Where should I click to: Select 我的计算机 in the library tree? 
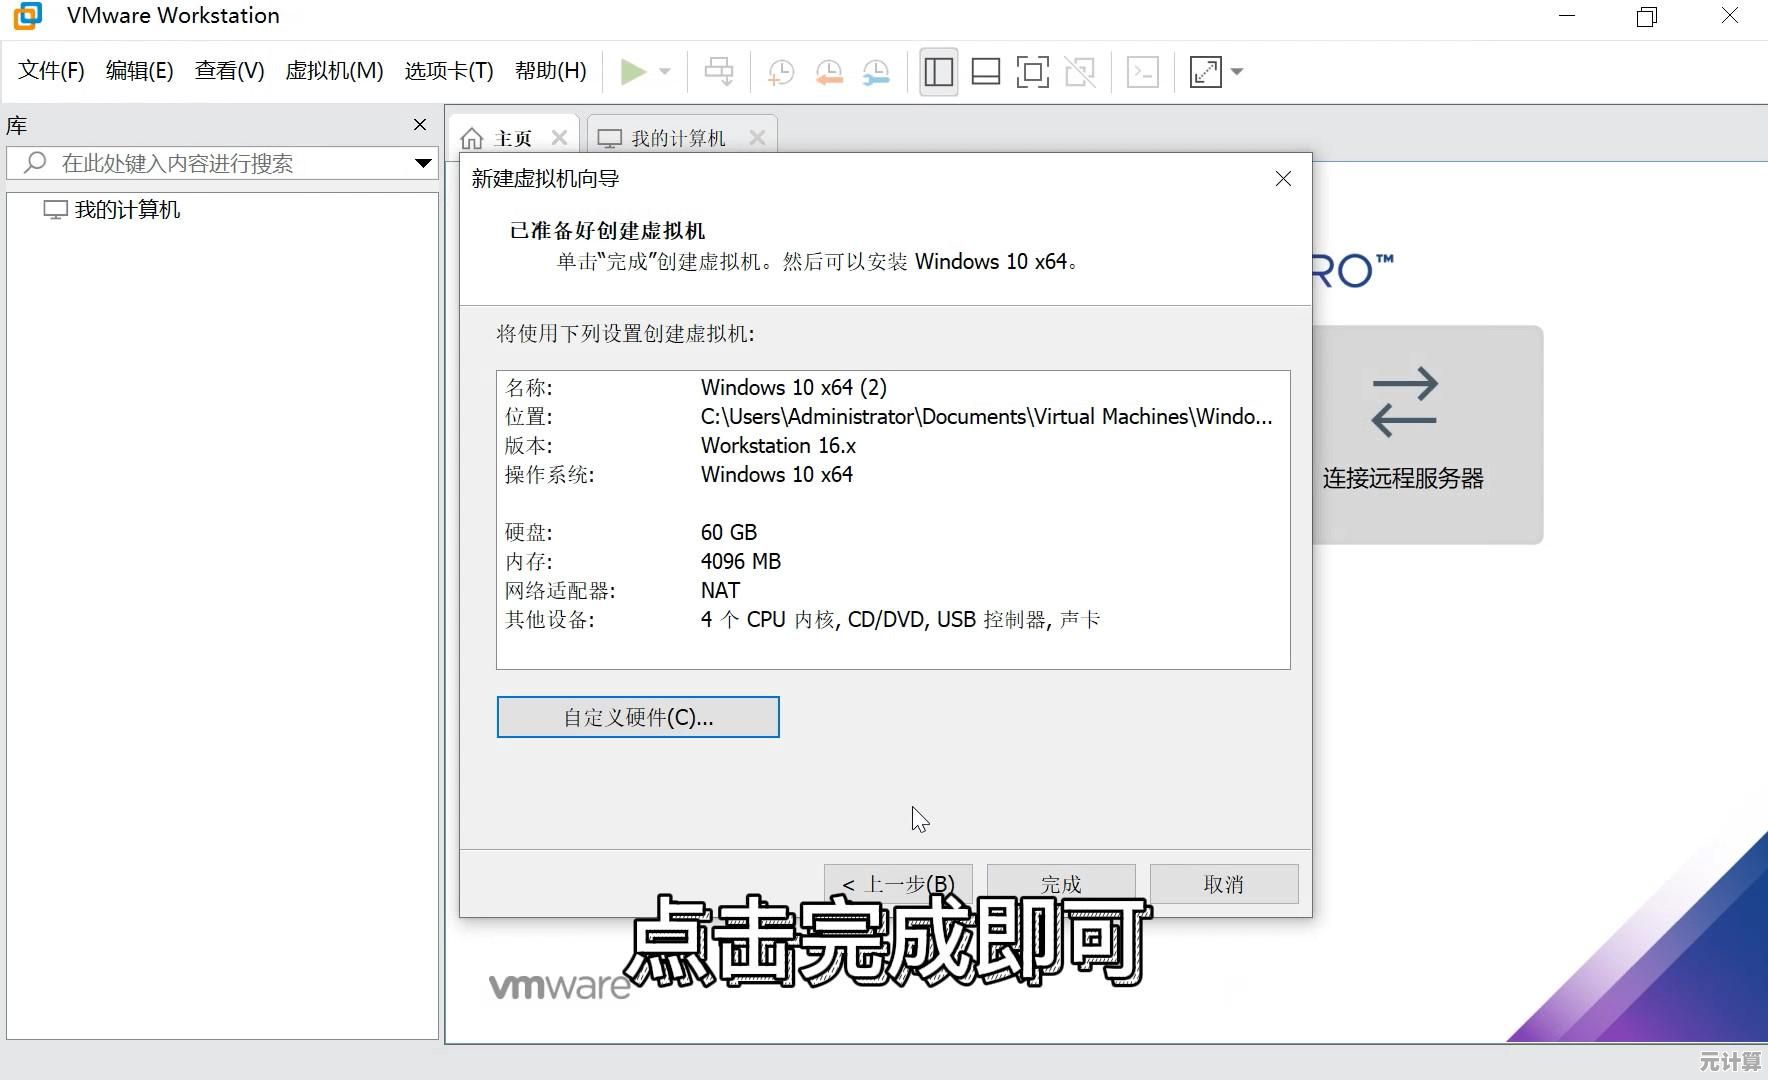pyautogui.click(x=127, y=210)
